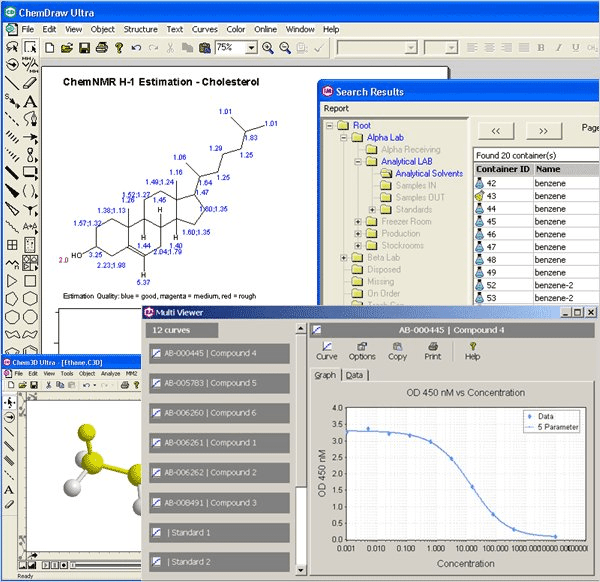Click the Paste icon
600x582 pixels.
click(205, 48)
